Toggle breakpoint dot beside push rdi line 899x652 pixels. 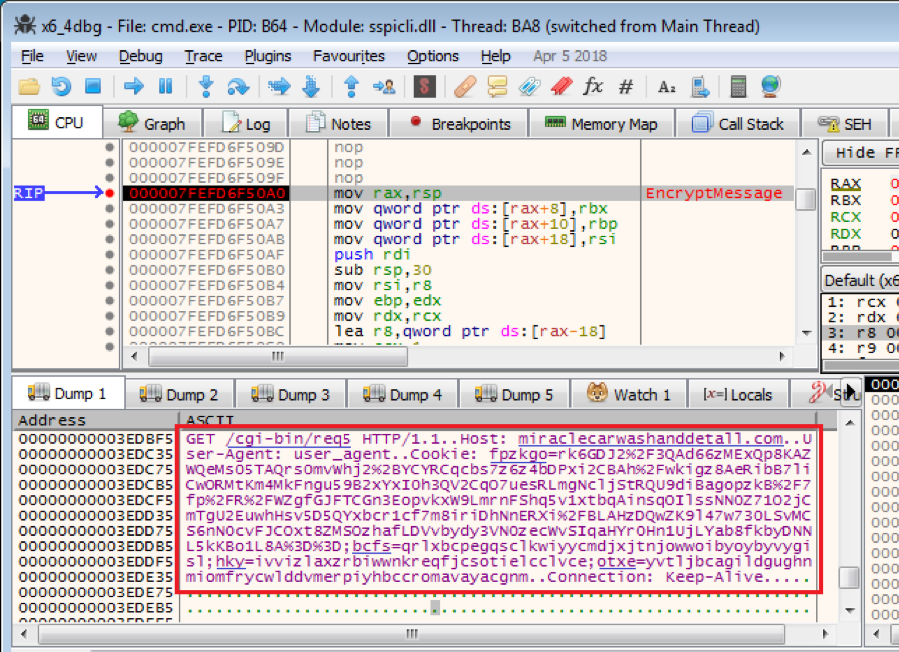(x=109, y=255)
